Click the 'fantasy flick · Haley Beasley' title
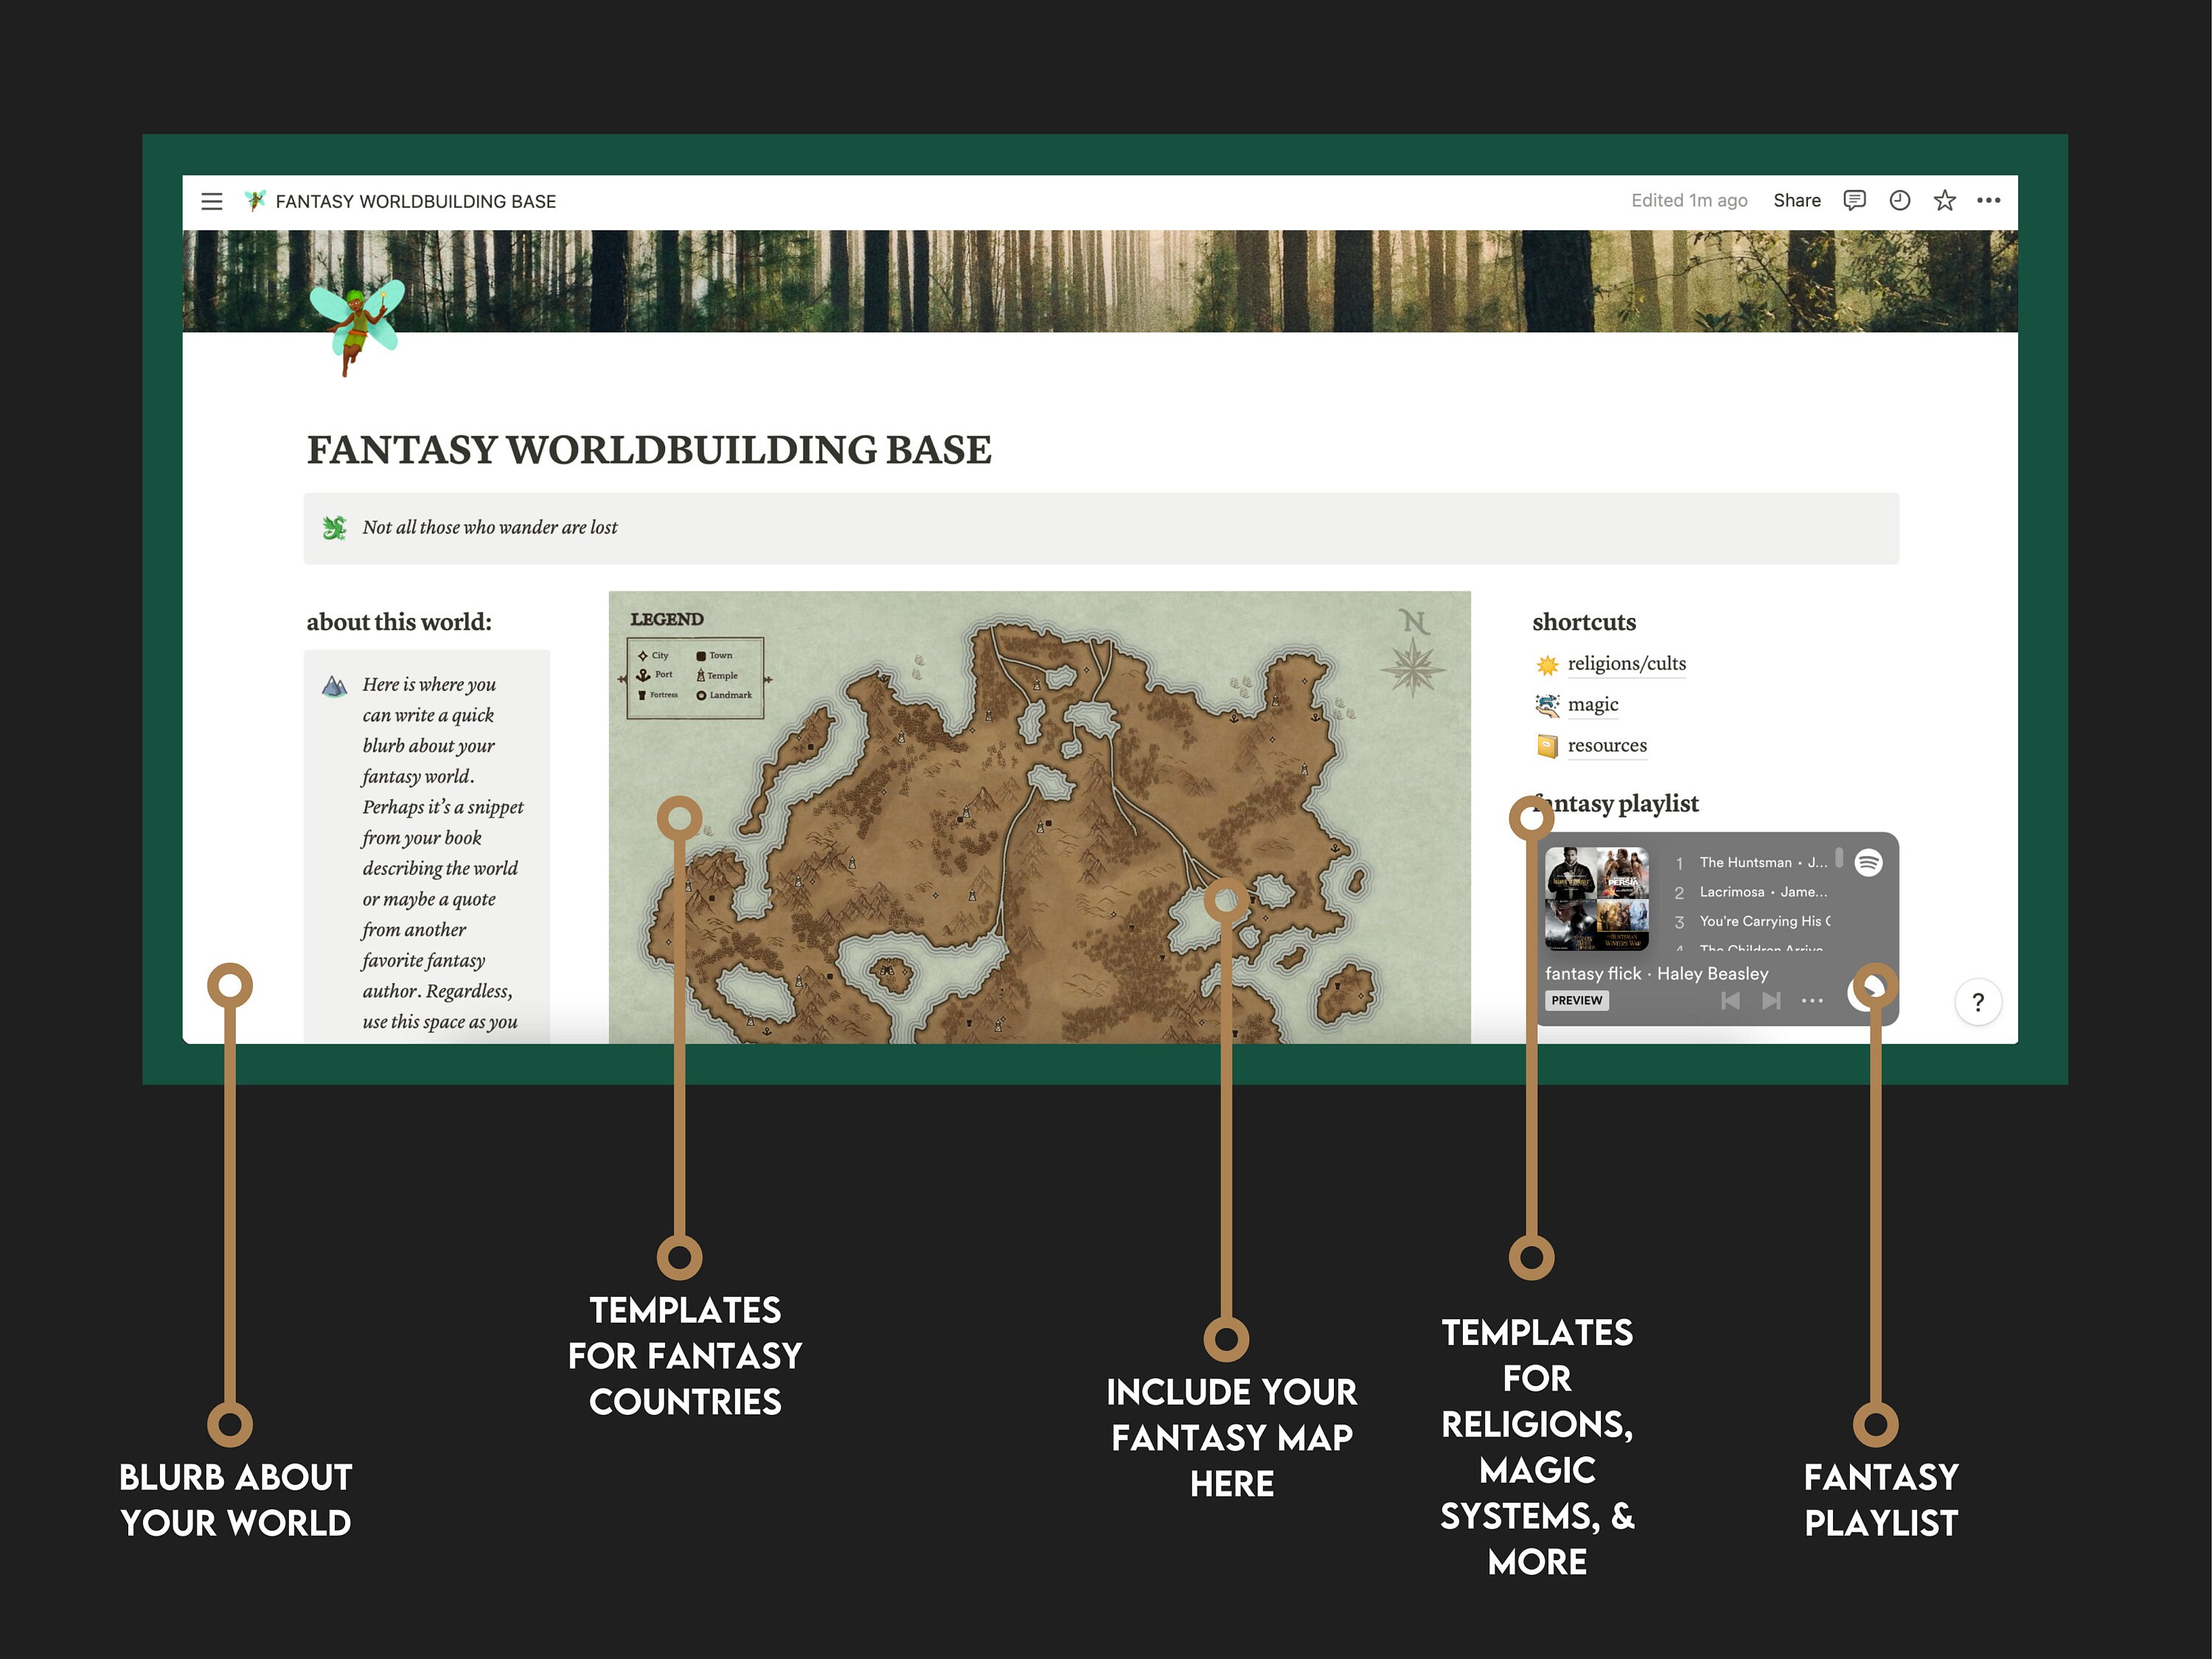Image resolution: width=2212 pixels, height=1659 pixels. point(1656,973)
